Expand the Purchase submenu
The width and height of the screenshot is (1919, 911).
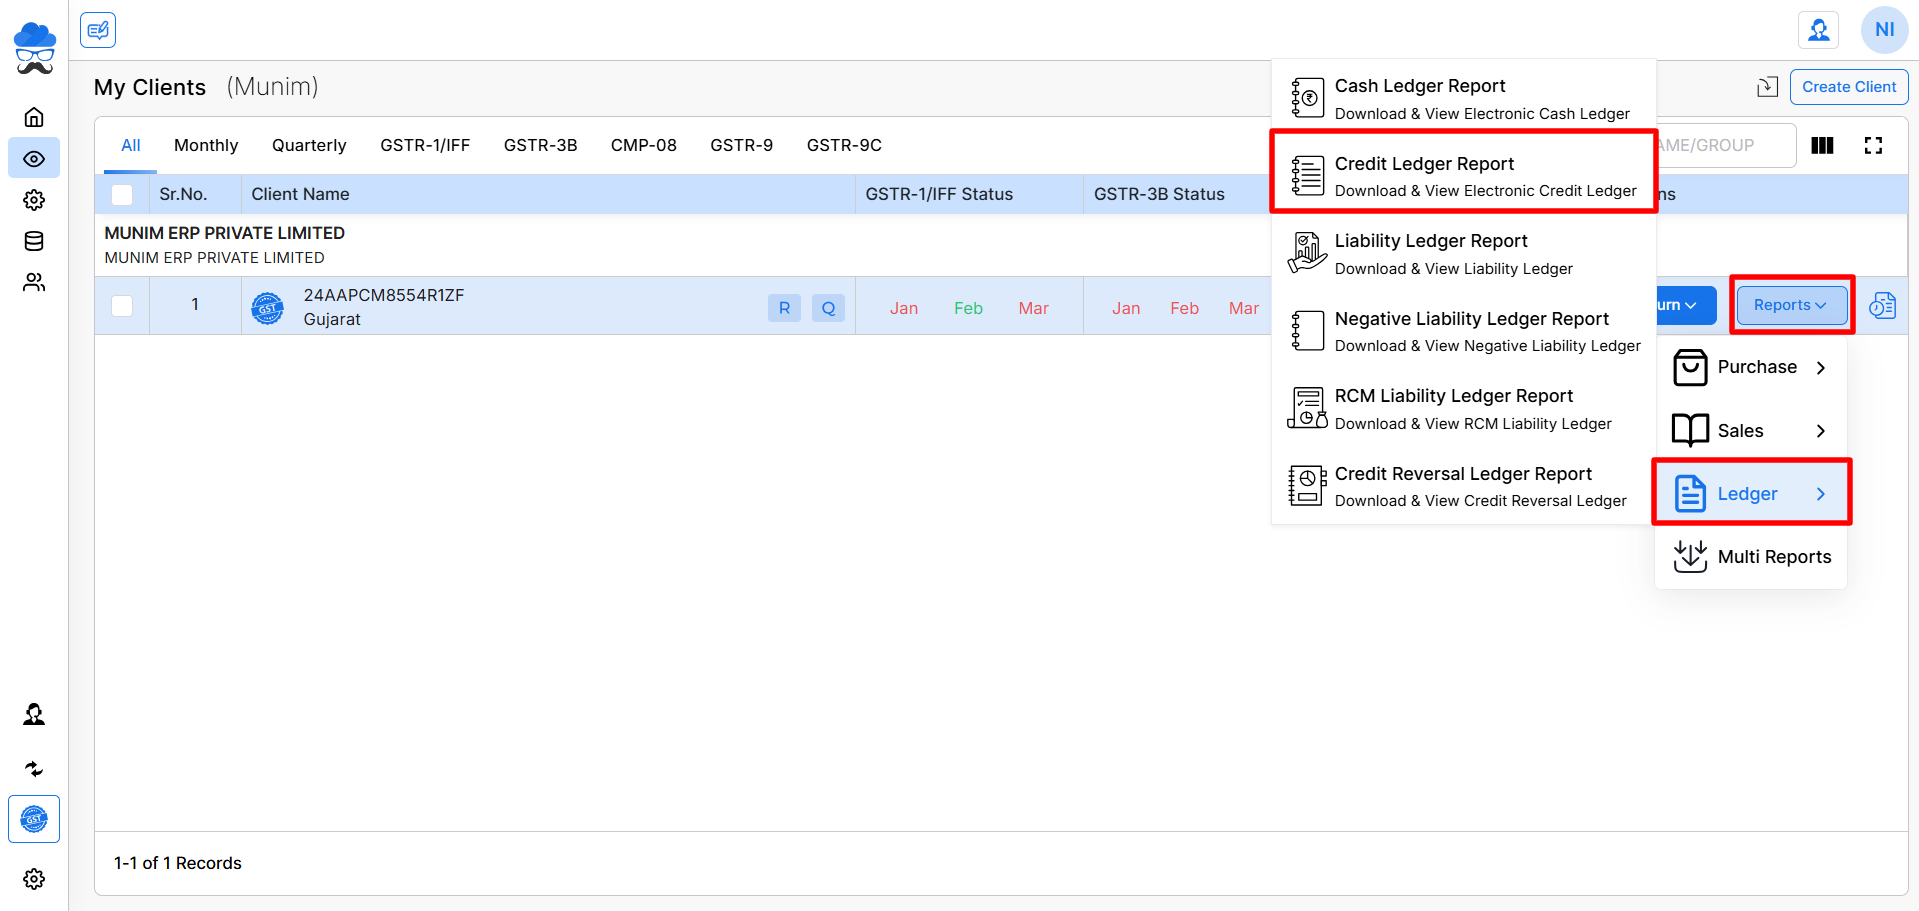coord(1750,367)
